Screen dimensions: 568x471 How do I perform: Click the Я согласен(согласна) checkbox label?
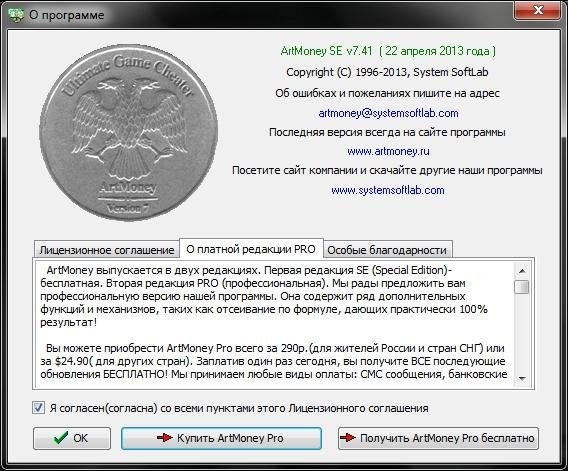239,408
